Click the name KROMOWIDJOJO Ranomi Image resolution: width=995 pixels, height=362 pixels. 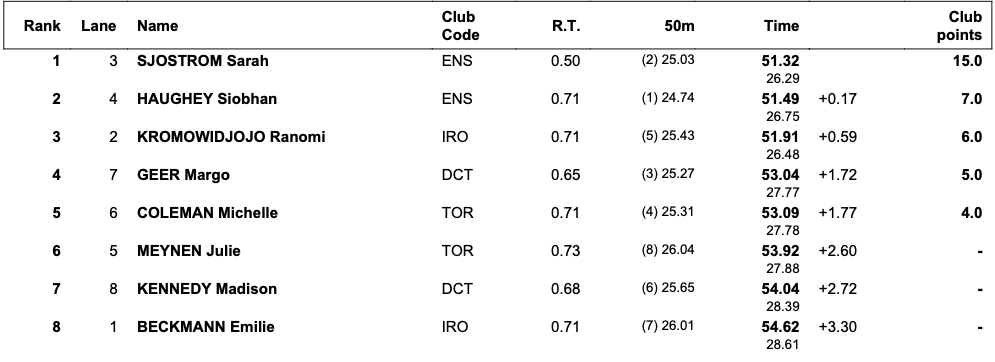tap(231, 137)
